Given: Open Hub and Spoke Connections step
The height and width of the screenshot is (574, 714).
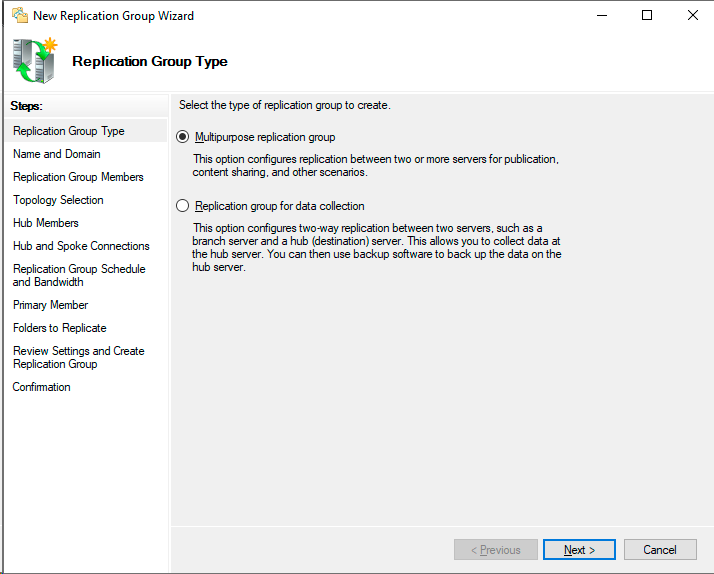Looking at the screenshot, I should coord(81,246).
